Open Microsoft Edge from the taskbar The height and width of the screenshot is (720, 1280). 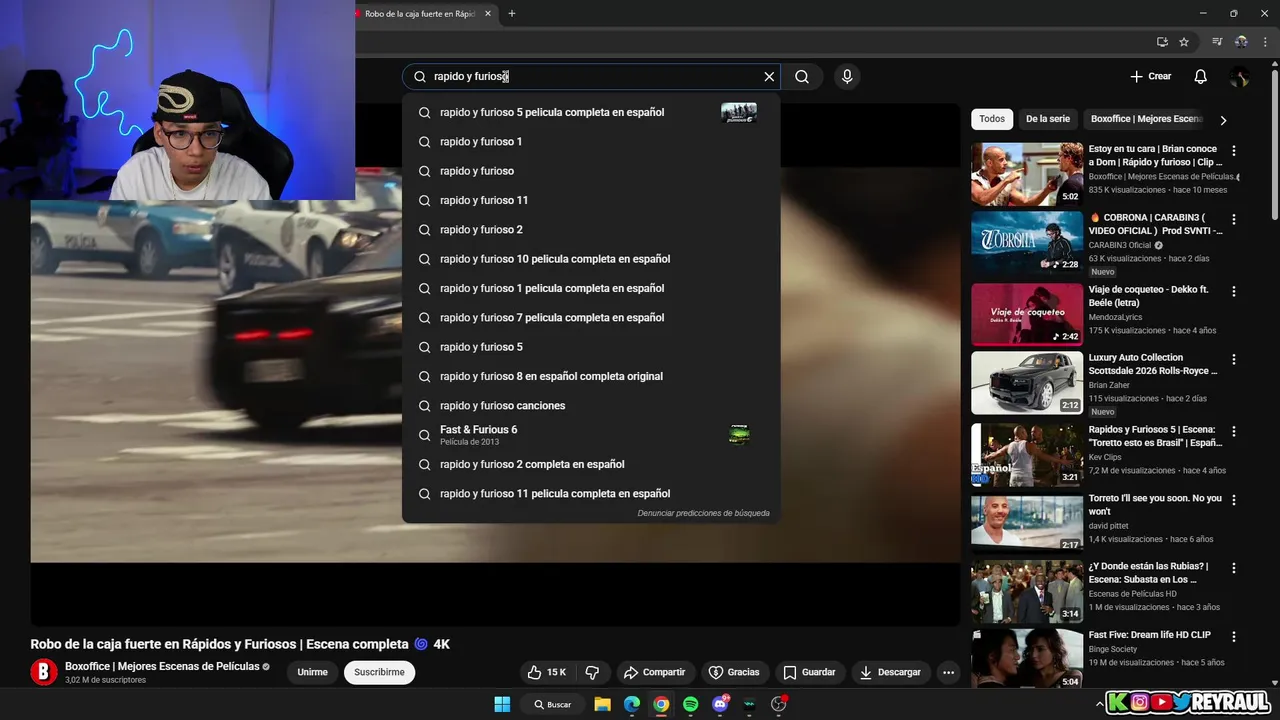pyautogui.click(x=632, y=704)
